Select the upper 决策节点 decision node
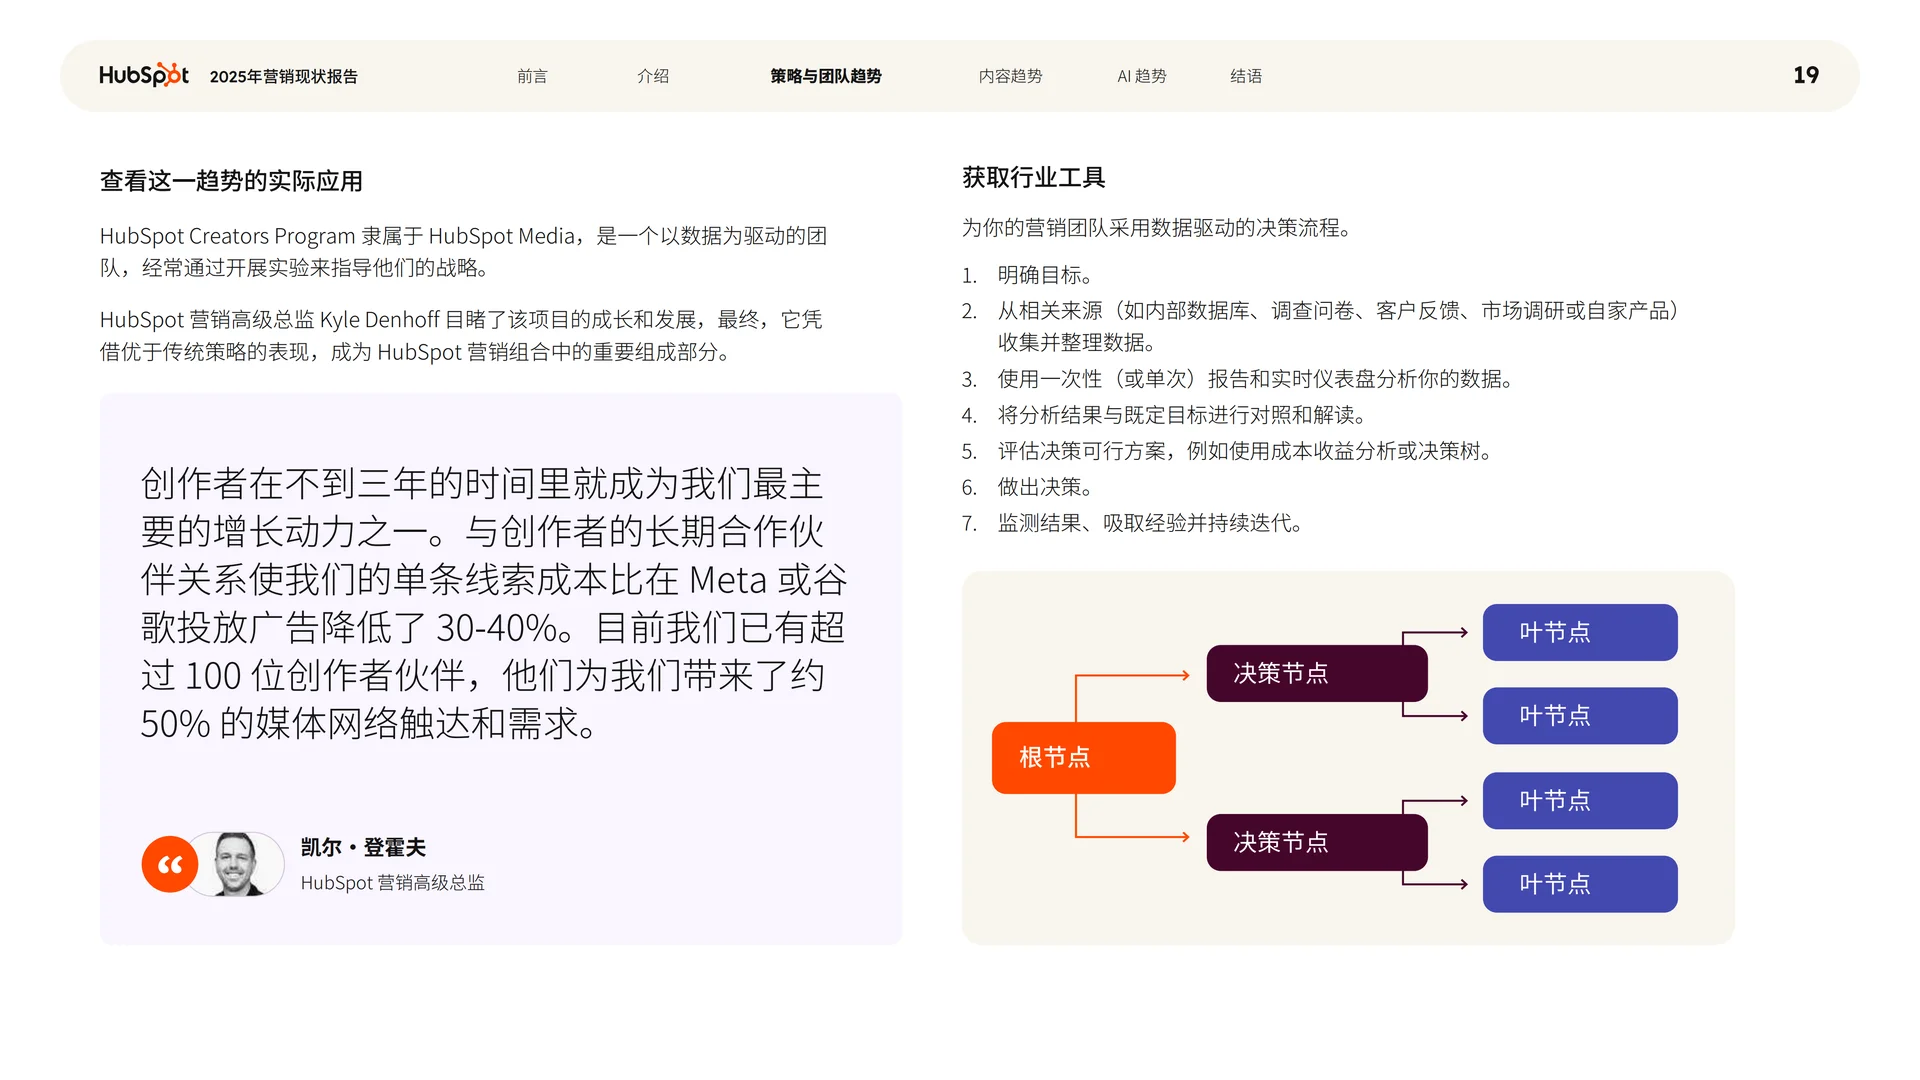Viewport: 1920px width, 1080px height. pos(1317,673)
